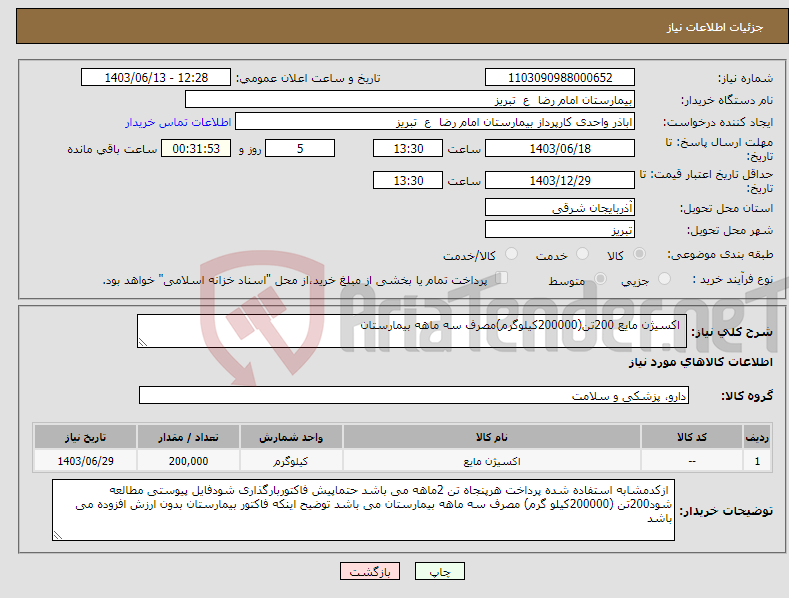
Task: Click the اکسیژن مایع item name cell
Action: point(492,461)
